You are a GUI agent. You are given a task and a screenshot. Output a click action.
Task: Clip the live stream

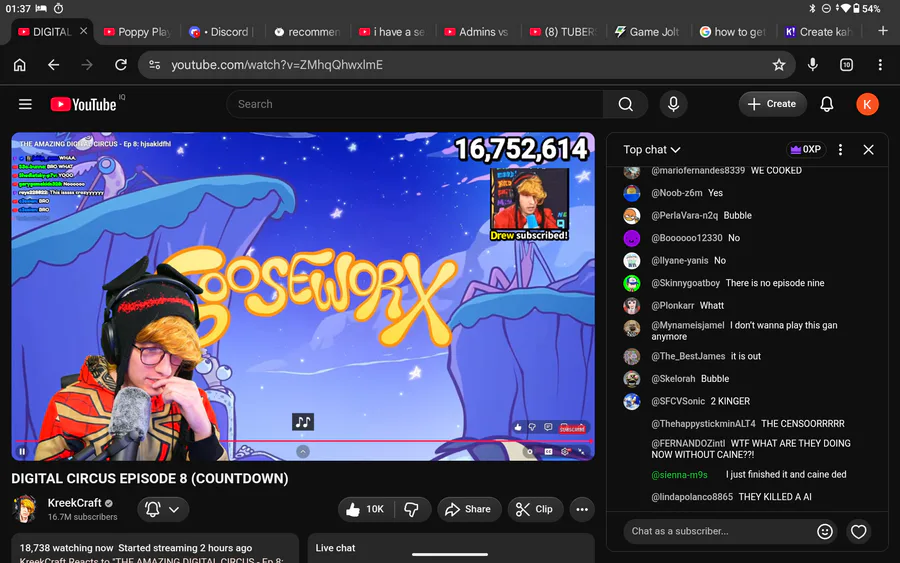click(x=534, y=509)
